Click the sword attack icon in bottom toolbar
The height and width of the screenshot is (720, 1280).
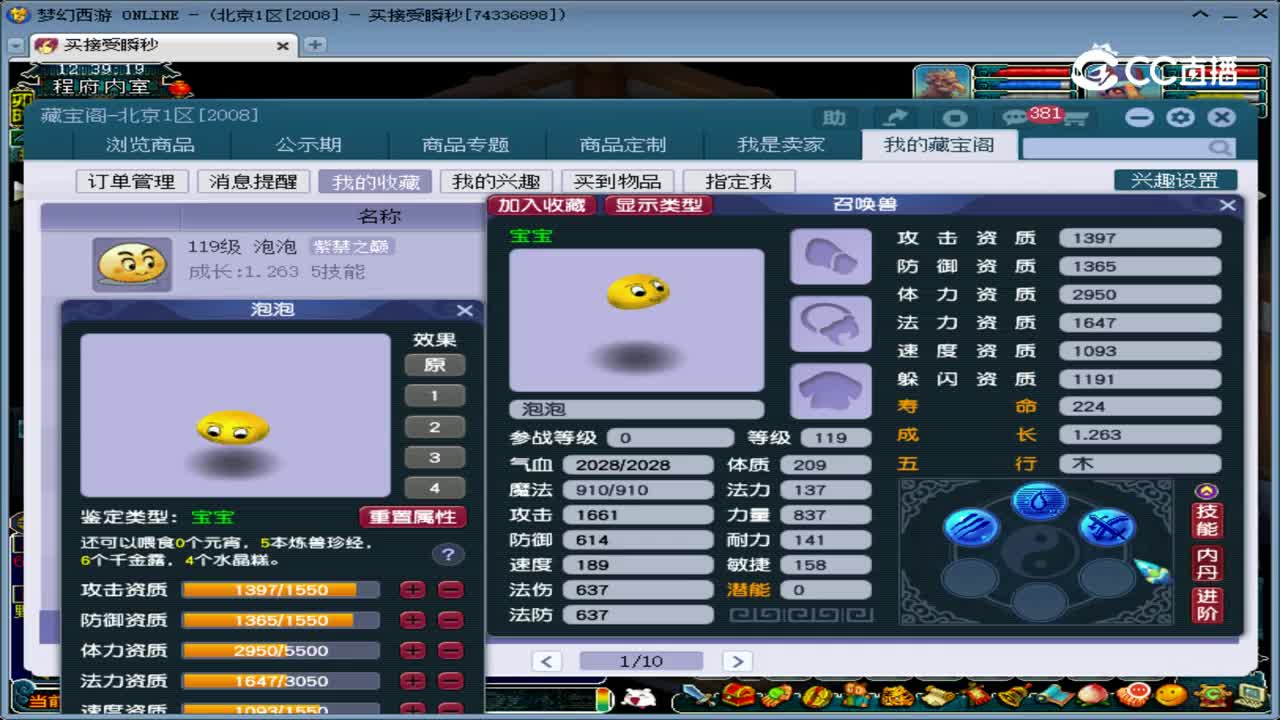[700, 695]
